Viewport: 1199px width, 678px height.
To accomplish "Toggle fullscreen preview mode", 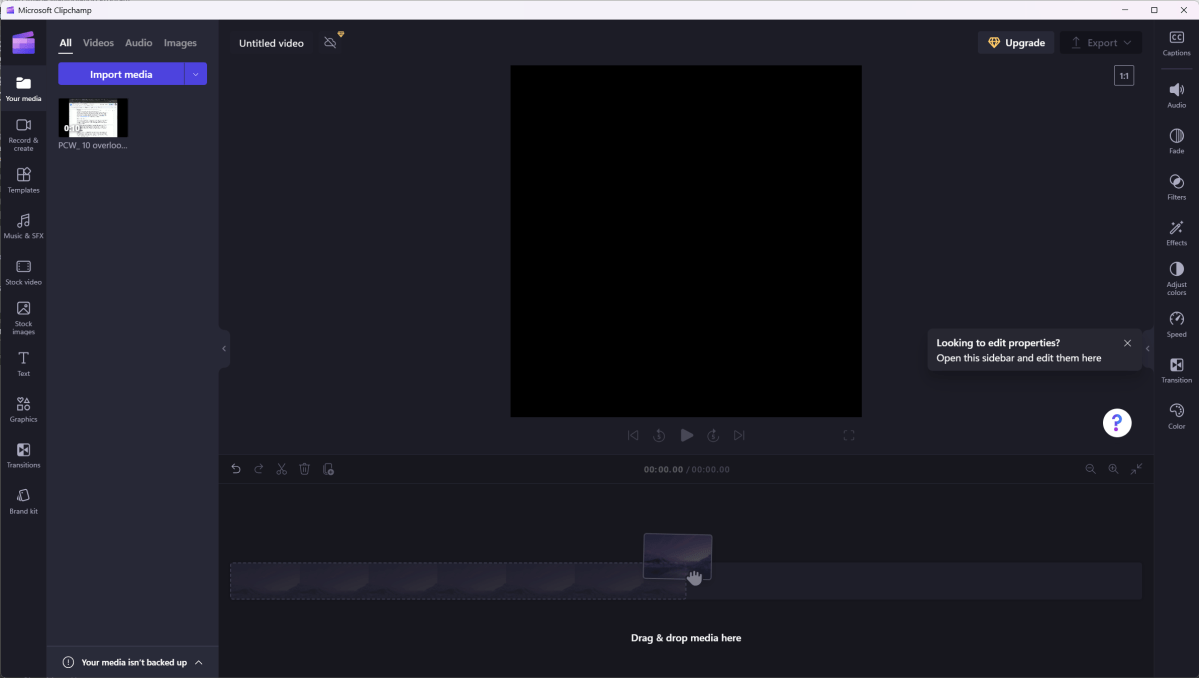I will pos(848,435).
